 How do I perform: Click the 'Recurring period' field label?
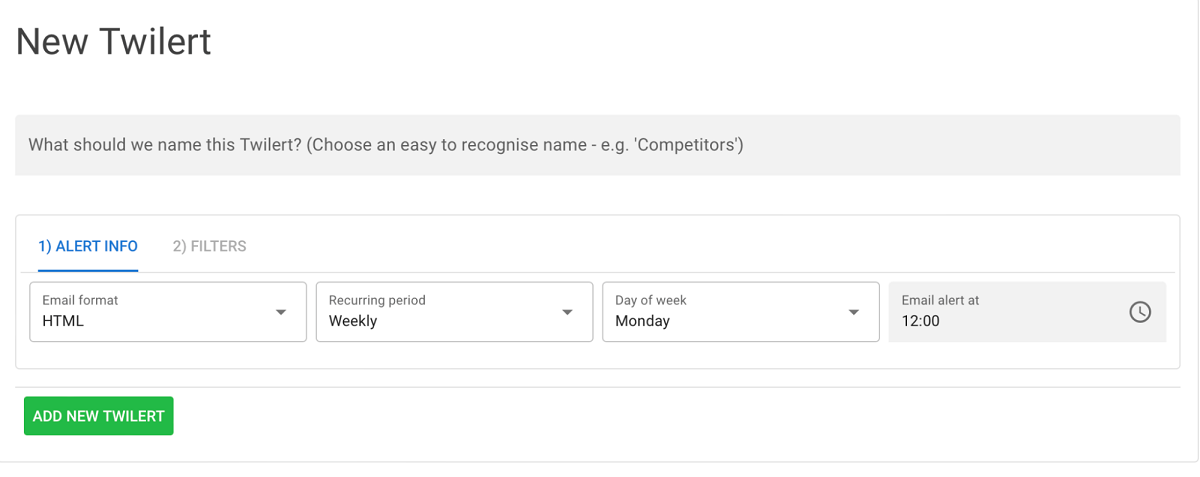pos(377,300)
